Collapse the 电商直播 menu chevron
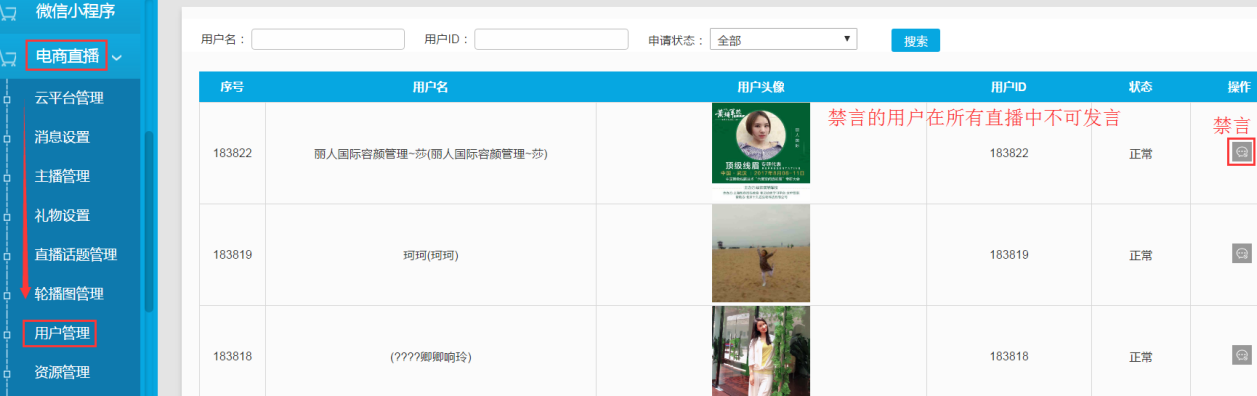The width and height of the screenshot is (1257, 396). point(117,58)
